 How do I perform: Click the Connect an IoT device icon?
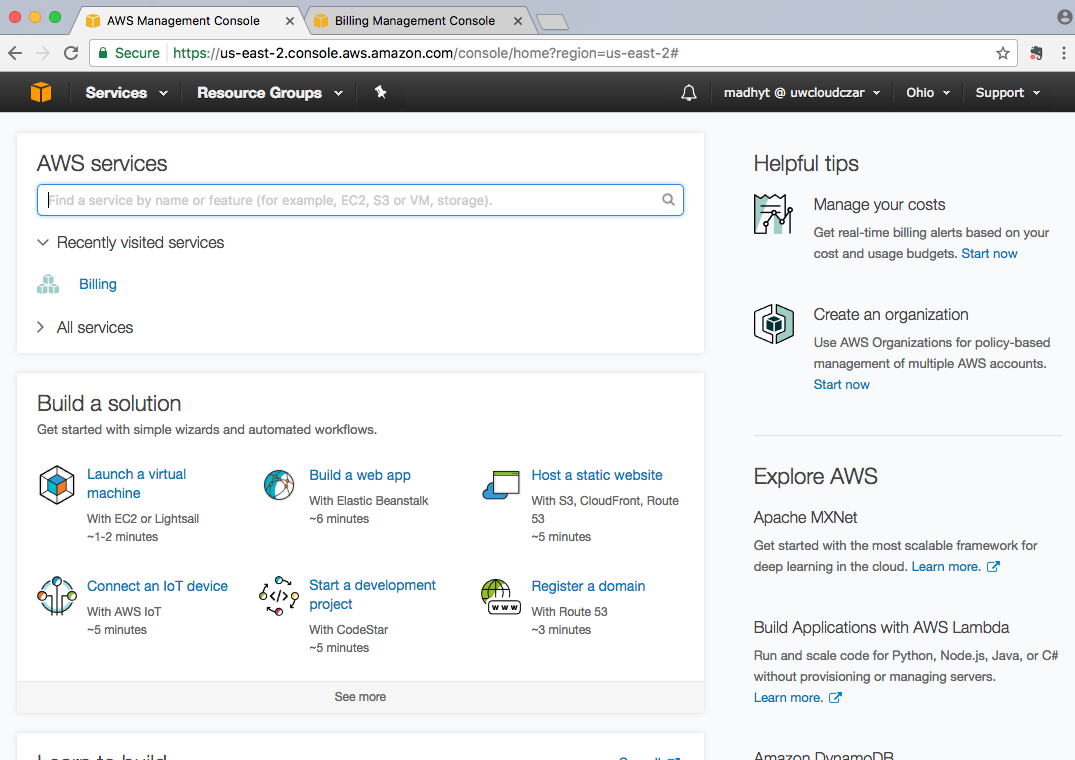coord(57,596)
